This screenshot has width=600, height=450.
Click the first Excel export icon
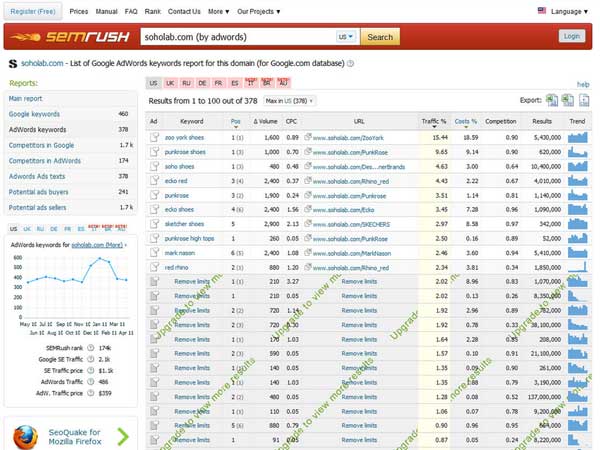coord(551,100)
